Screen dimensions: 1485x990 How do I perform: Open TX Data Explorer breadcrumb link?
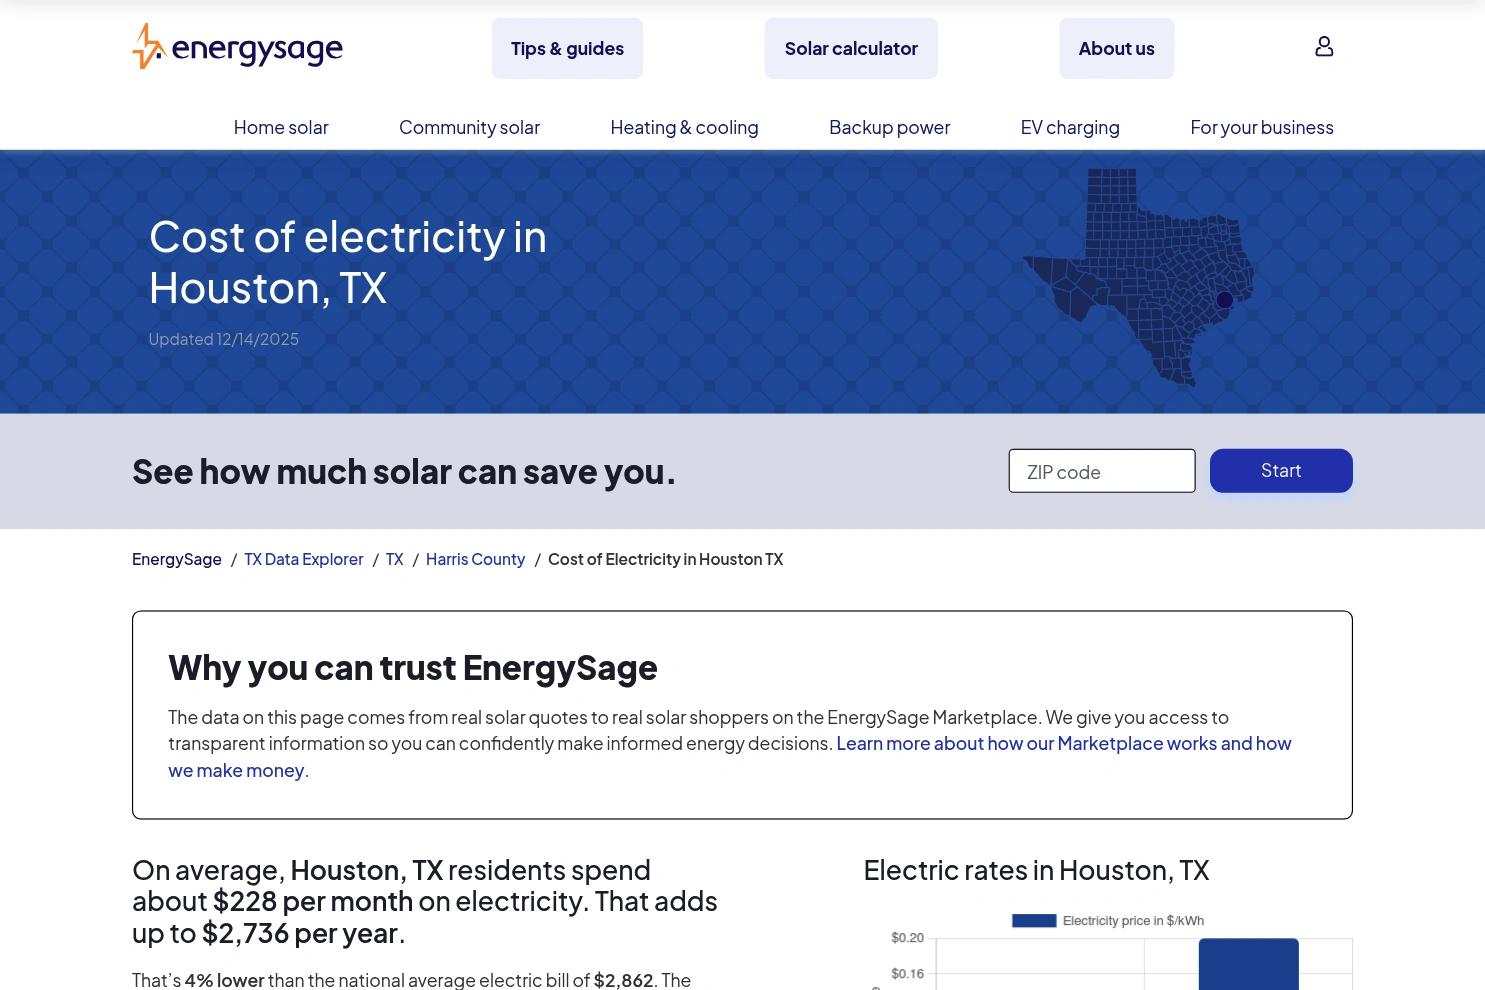(x=304, y=559)
